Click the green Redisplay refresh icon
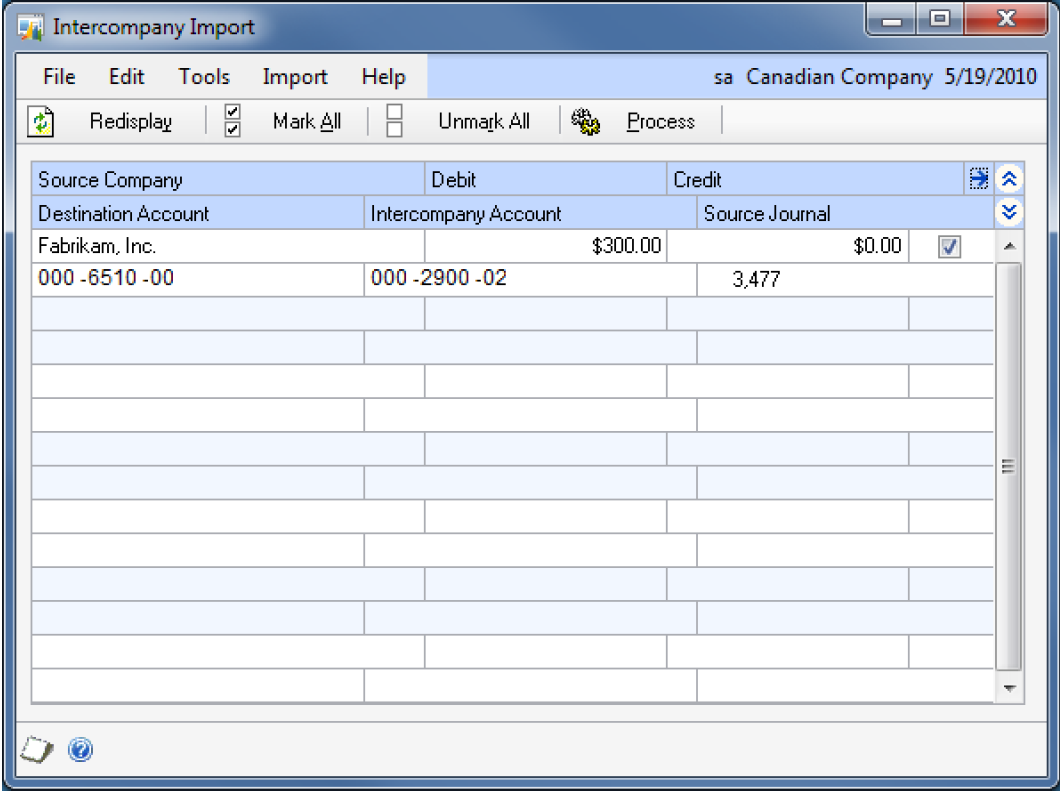 [x=41, y=122]
